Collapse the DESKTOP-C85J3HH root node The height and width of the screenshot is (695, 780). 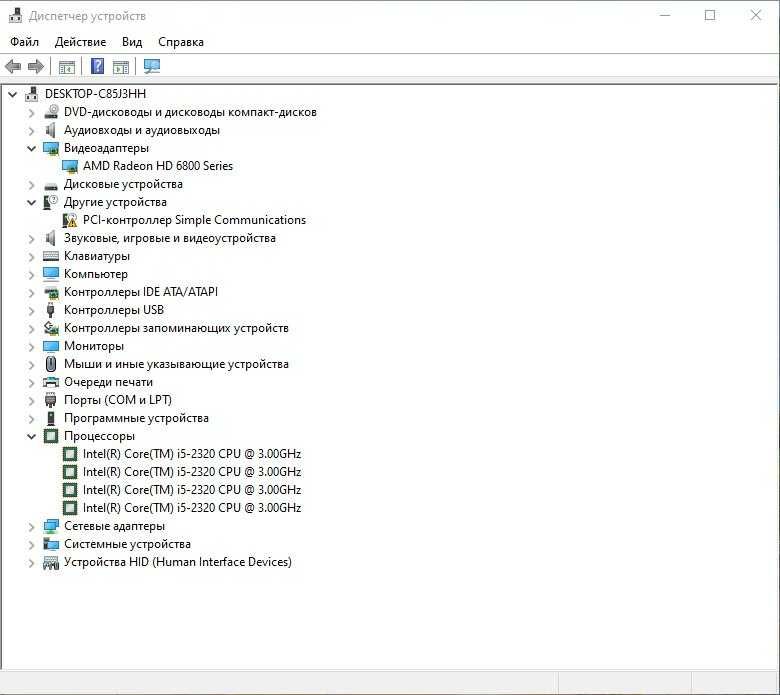[12, 94]
